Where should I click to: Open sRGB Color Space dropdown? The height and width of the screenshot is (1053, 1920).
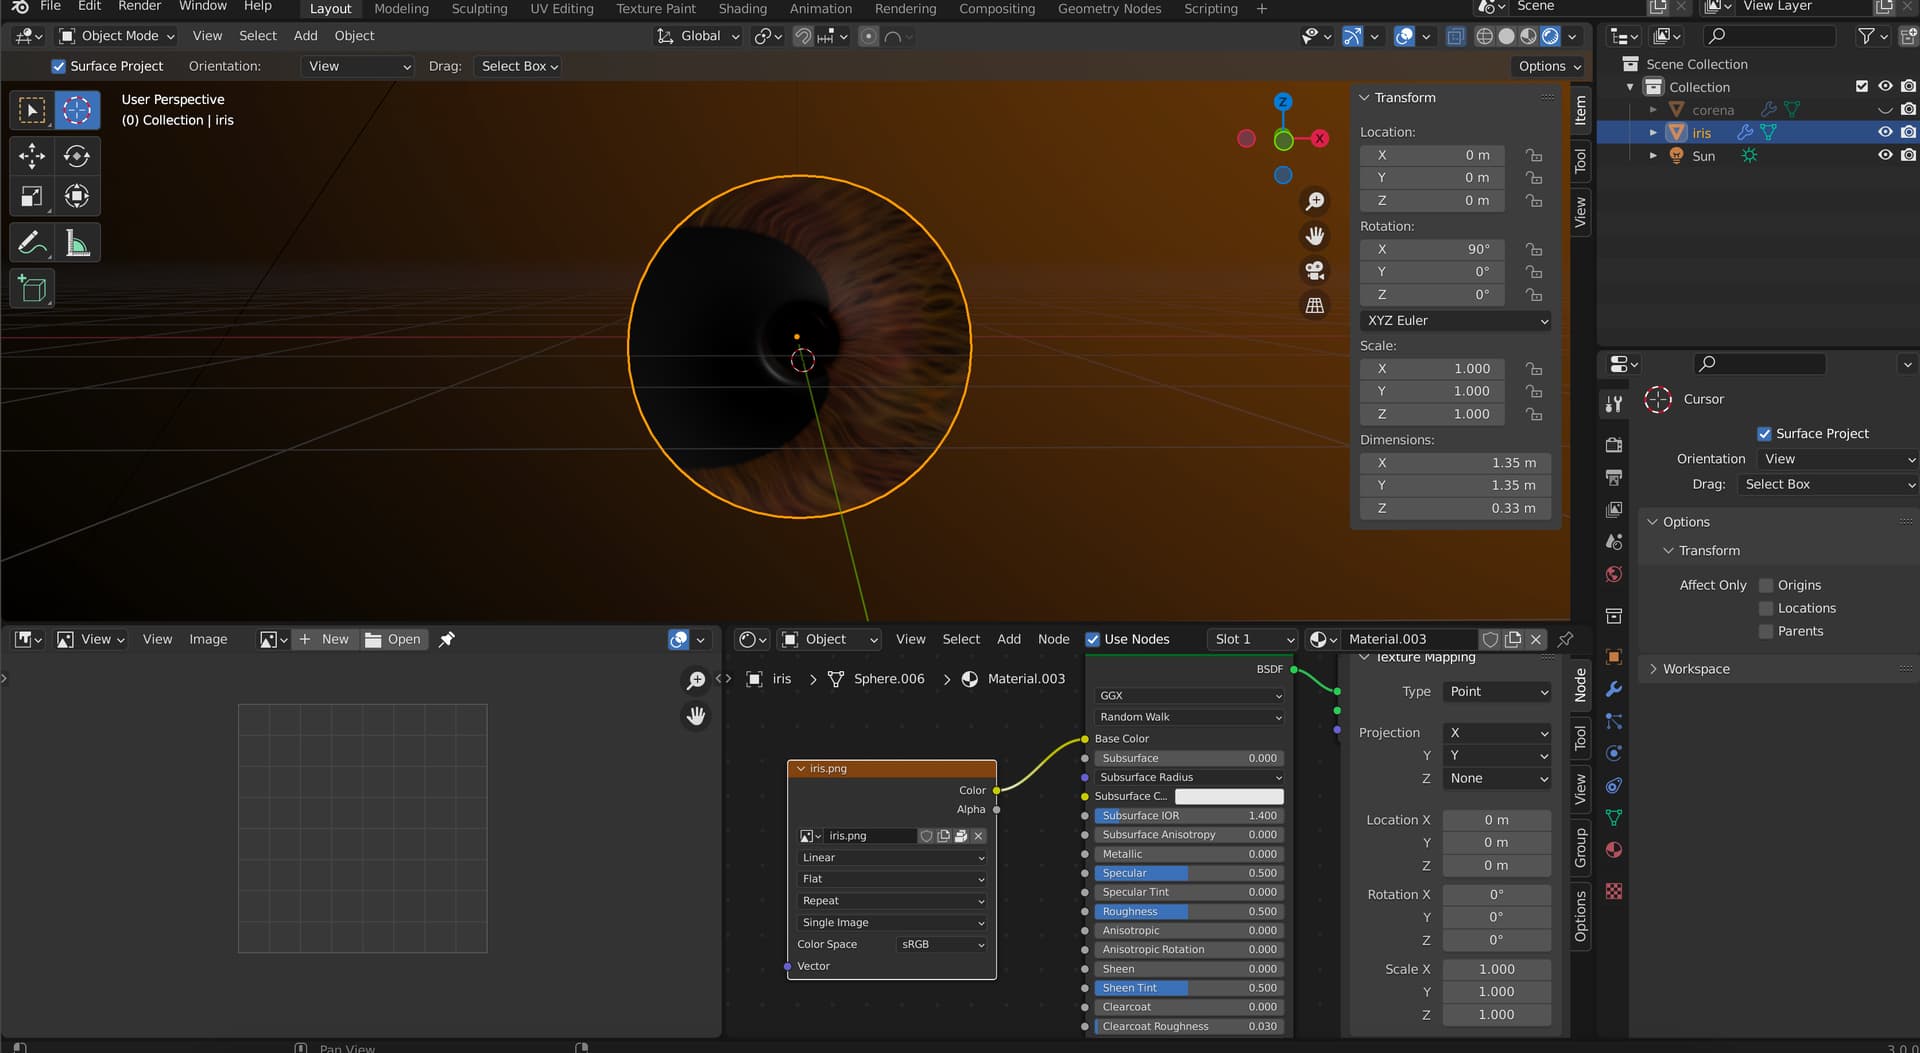(942, 944)
